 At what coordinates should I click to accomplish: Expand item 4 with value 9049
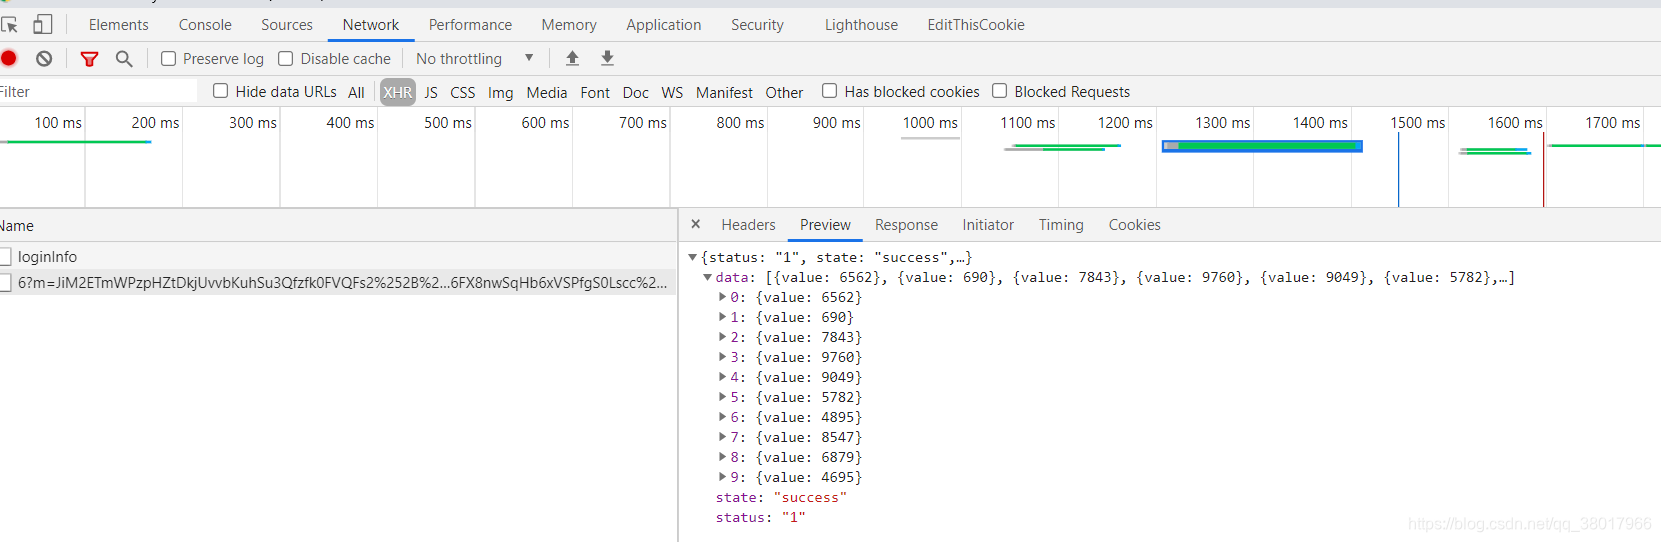(x=723, y=377)
